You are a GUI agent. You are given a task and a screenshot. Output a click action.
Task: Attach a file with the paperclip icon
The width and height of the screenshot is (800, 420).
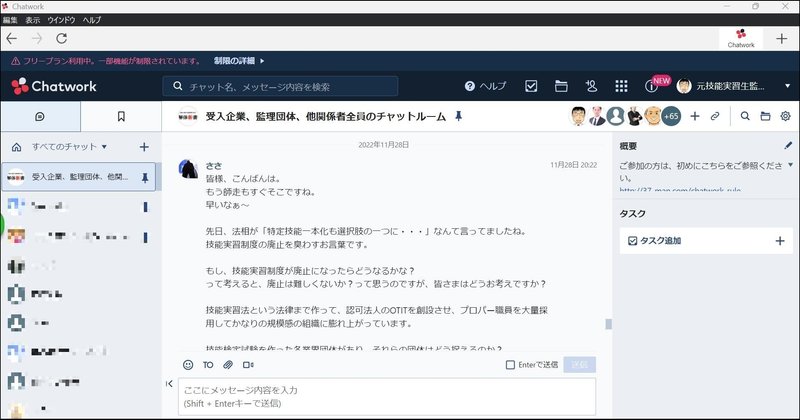[228, 365]
